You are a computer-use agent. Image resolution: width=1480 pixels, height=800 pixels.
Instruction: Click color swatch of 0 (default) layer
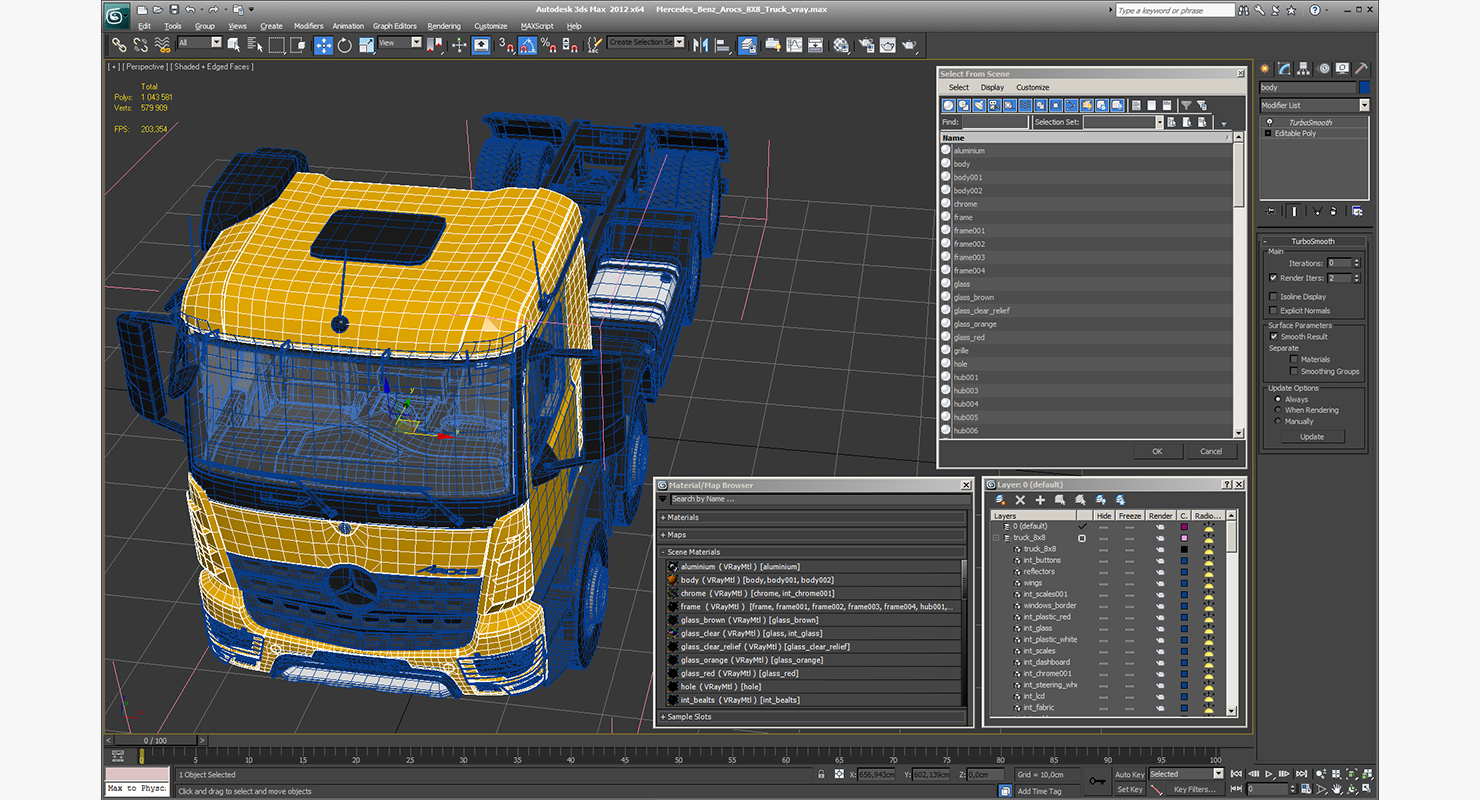[1184, 526]
